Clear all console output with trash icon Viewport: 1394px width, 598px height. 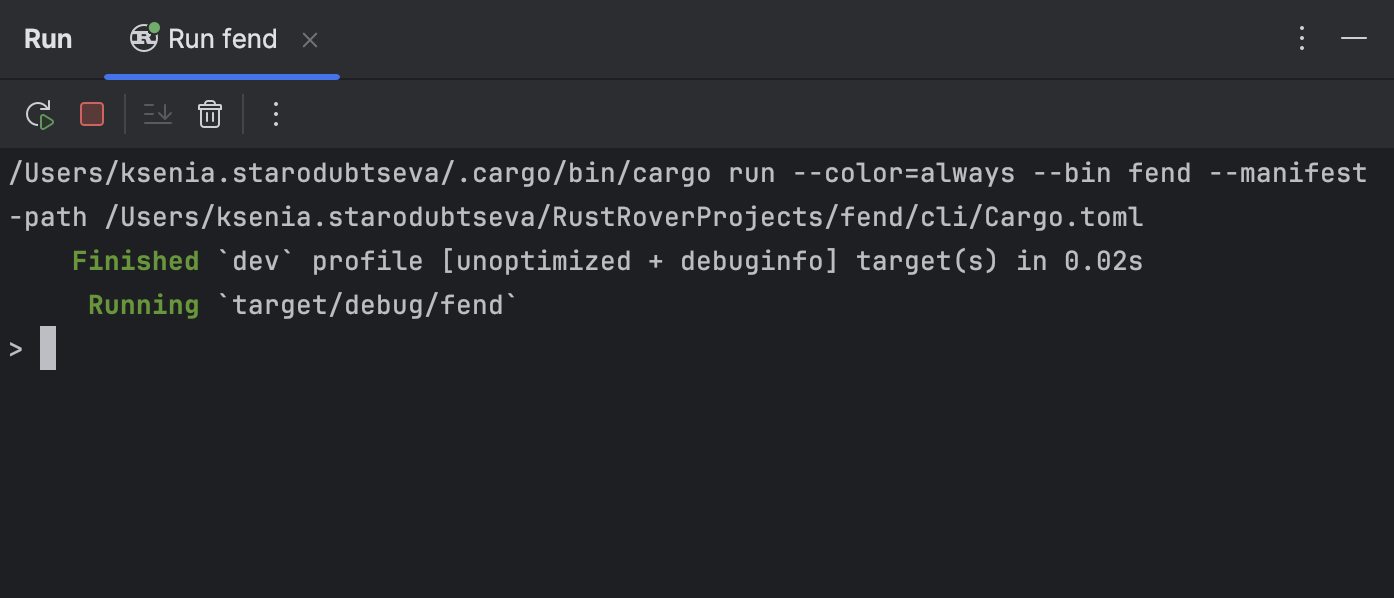(x=209, y=114)
